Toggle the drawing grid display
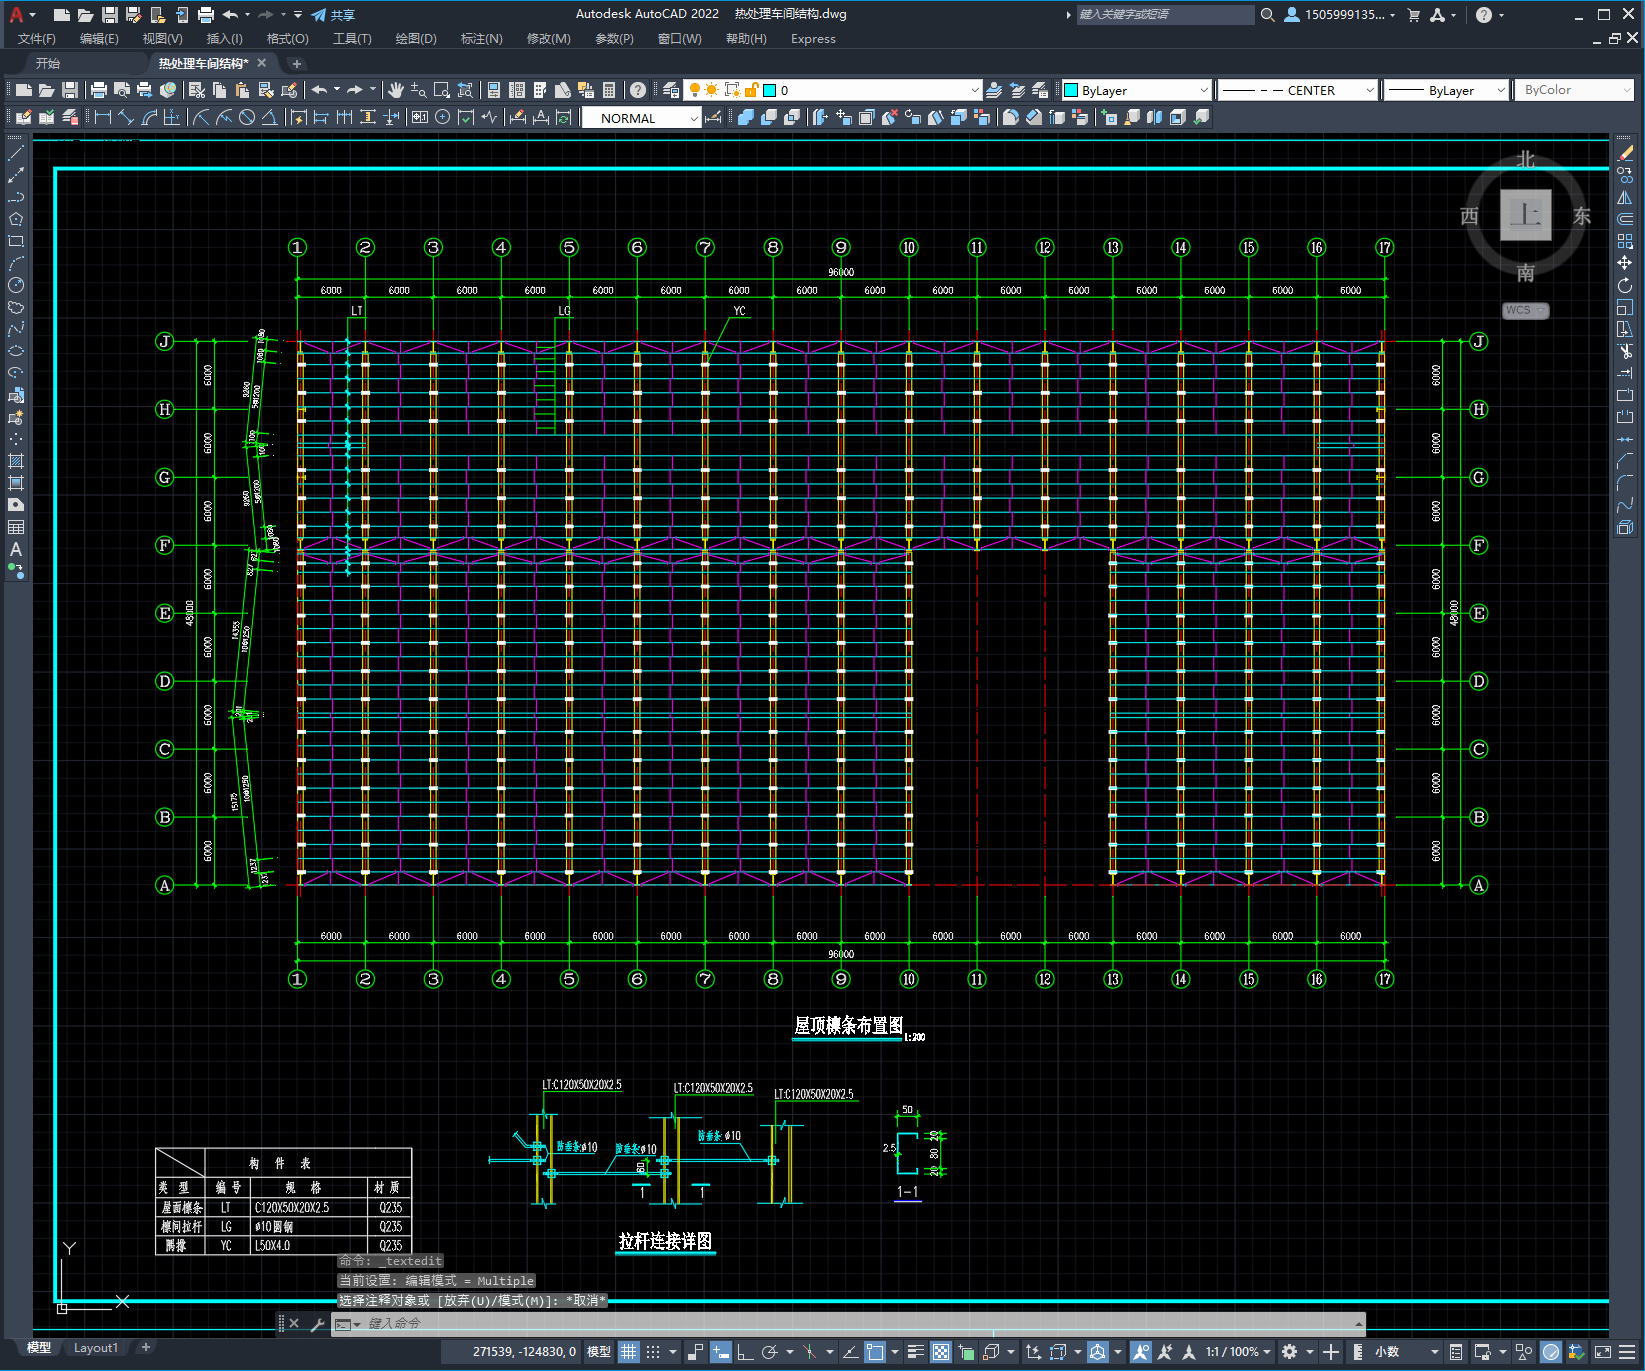The width and height of the screenshot is (1645, 1371). (x=629, y=1352)
